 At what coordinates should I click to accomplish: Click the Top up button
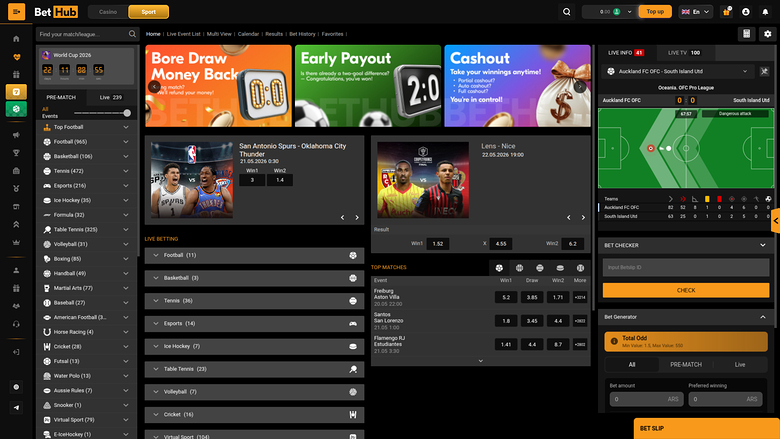coord(655,11)
